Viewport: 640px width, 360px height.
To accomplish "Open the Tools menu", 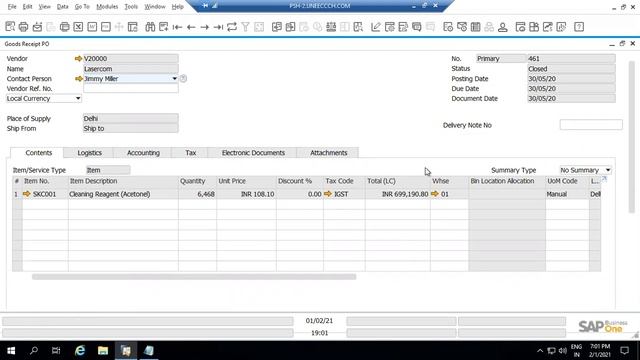I will coord(131,7).
